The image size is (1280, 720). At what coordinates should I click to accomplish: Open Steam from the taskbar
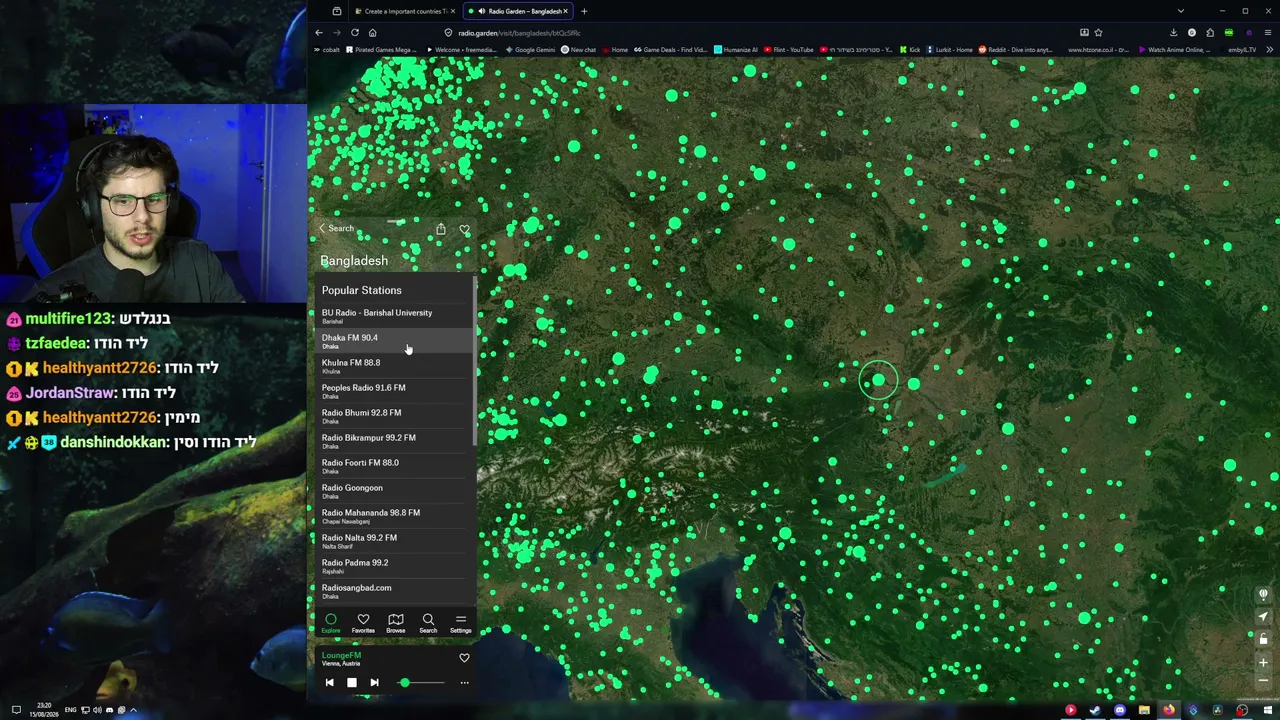click(1095, 711)
